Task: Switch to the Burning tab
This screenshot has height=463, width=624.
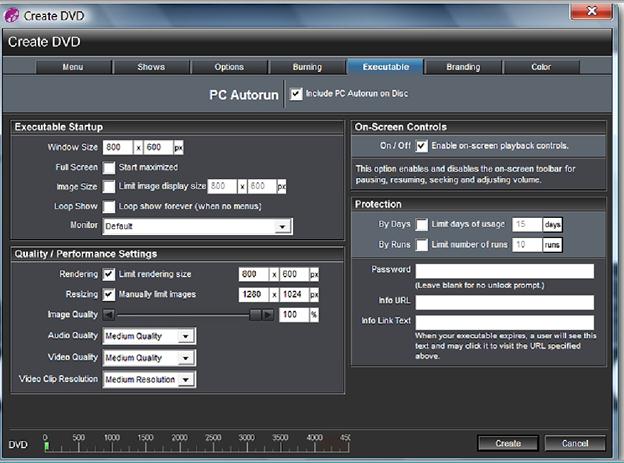Action: 307,67
